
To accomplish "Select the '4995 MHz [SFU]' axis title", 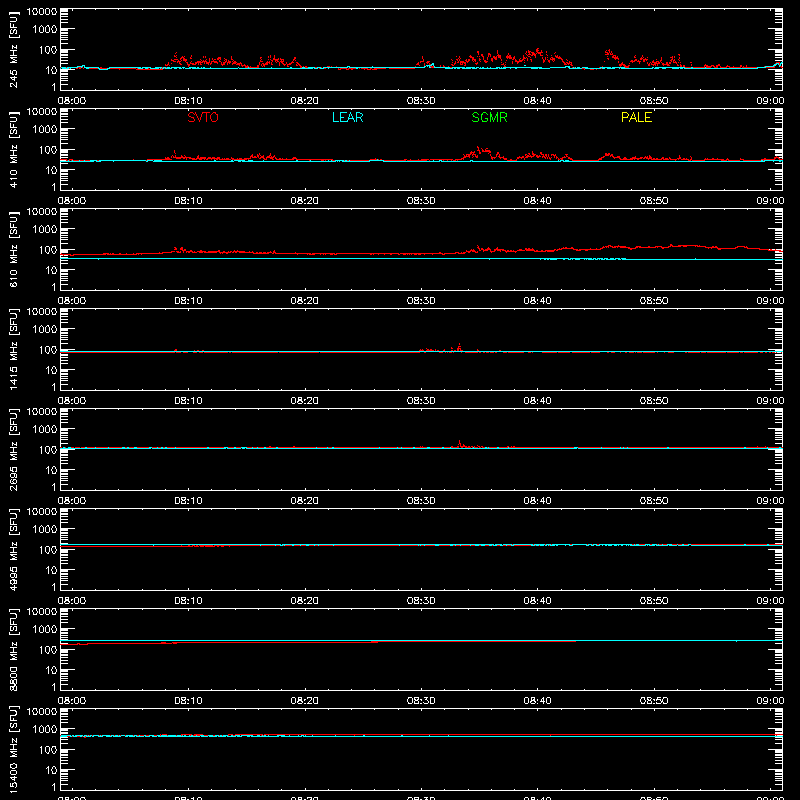I will tap(13, 549).
